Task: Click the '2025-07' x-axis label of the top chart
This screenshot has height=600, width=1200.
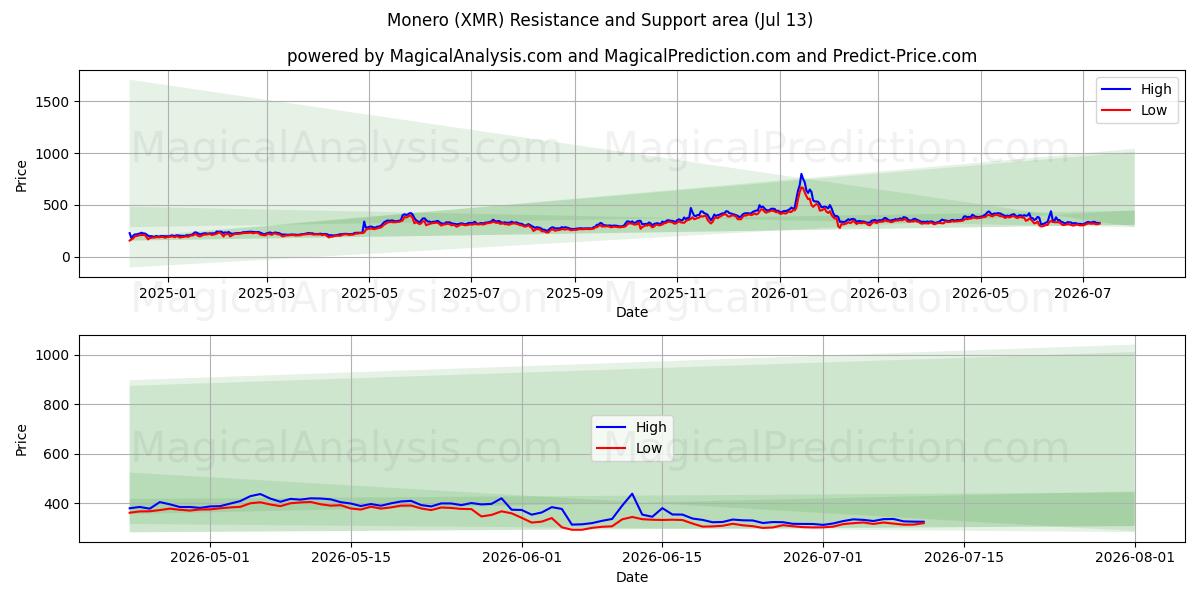Action: coord(471,294)
